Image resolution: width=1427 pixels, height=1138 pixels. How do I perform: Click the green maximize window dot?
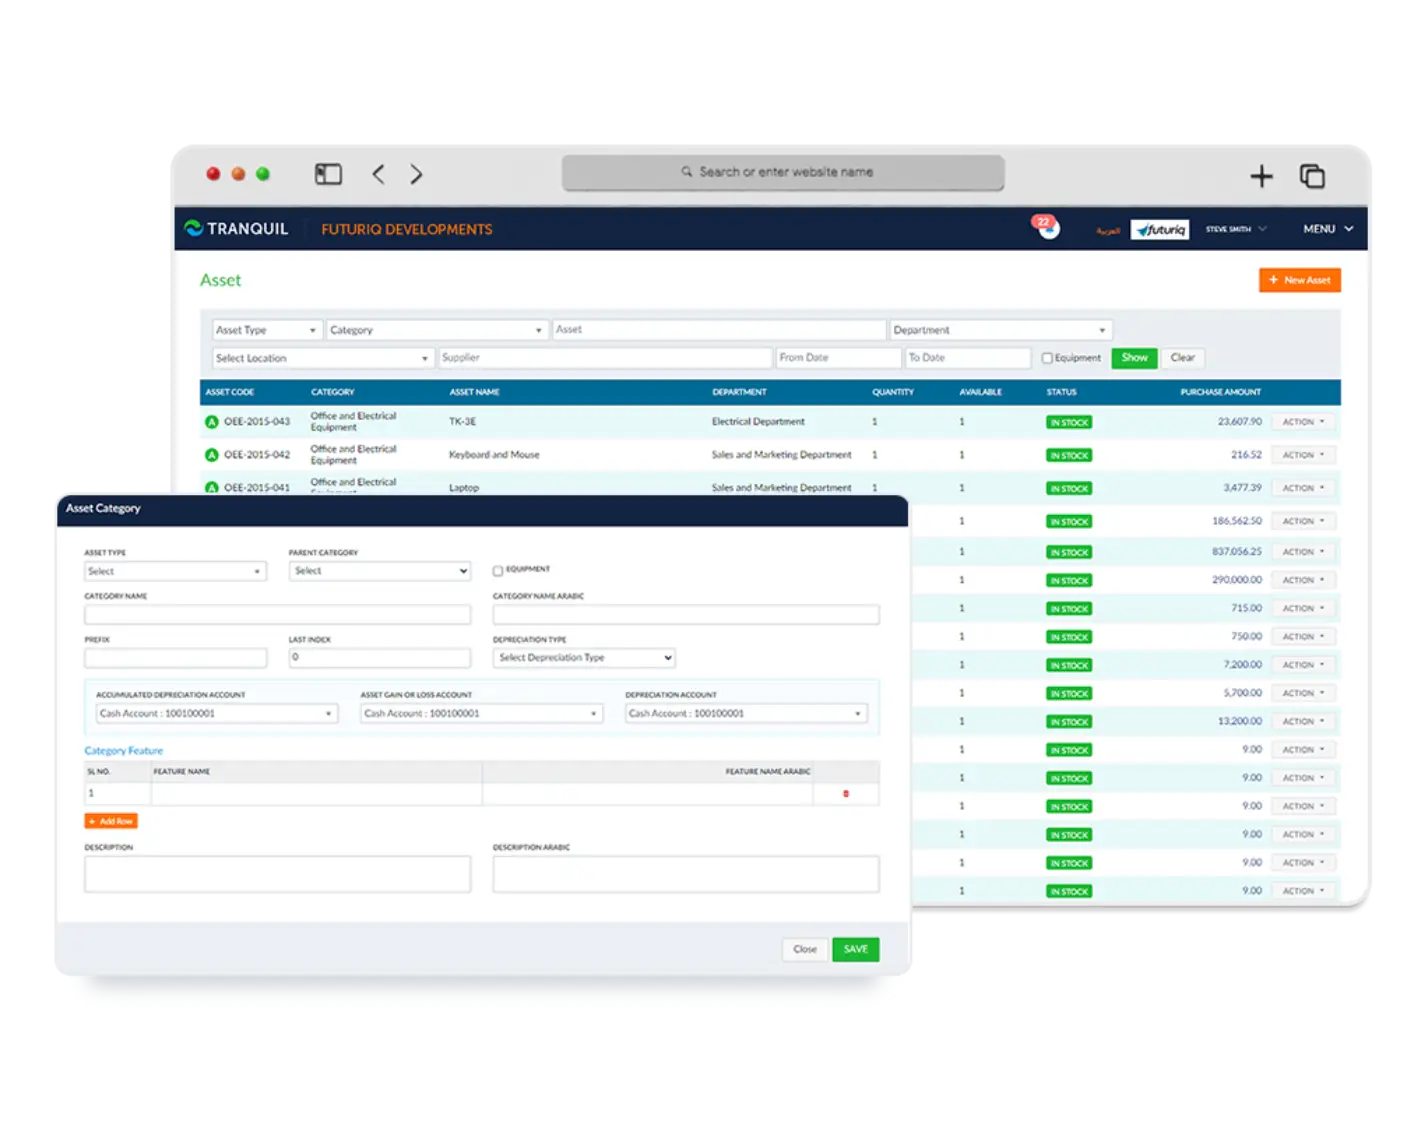(263, 174)
